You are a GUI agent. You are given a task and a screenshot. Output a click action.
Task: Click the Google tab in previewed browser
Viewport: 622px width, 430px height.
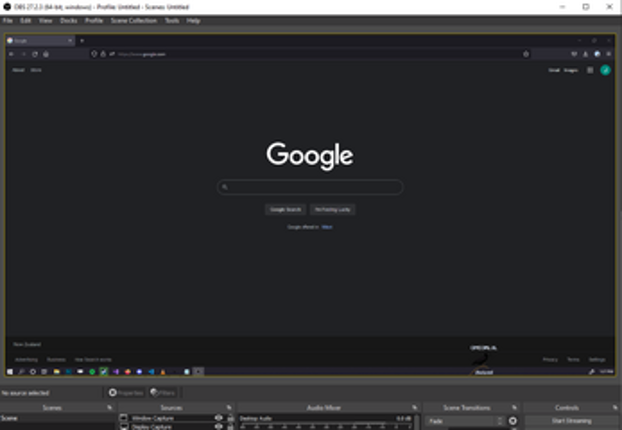[40, 40]
